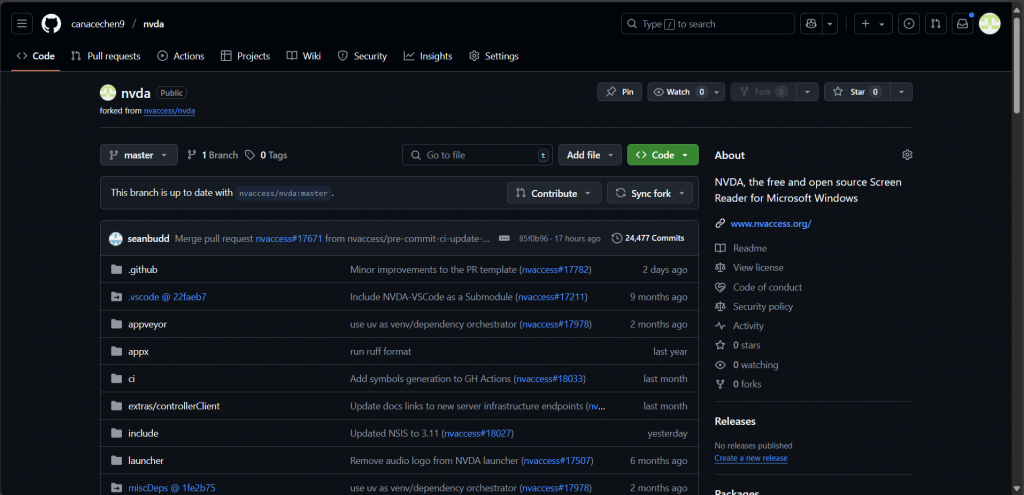
Task: Open the www.nvaccess.org link
Action: pyautogui.click(x=771, y=223)
